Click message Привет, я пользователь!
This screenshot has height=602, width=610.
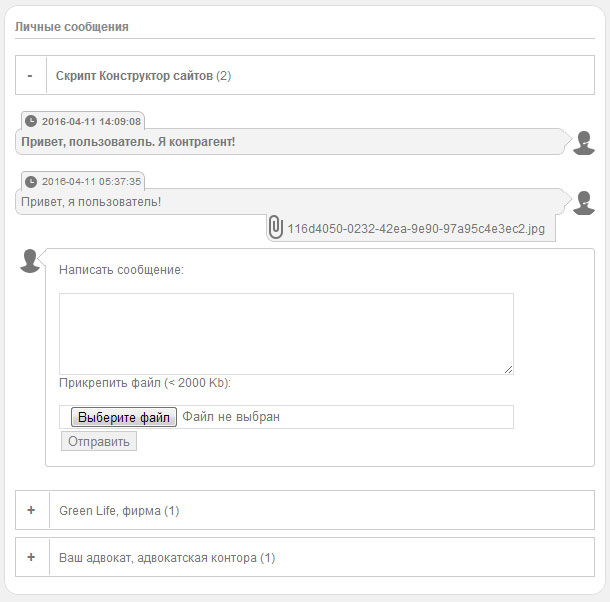[89, 202]
